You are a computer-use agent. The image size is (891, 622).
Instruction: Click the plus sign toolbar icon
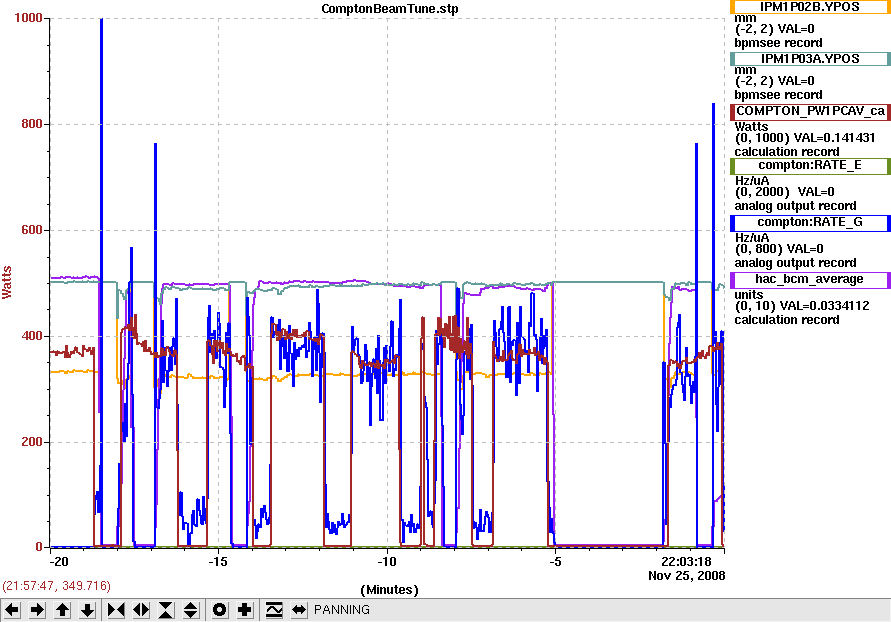[x=244, y=610]
